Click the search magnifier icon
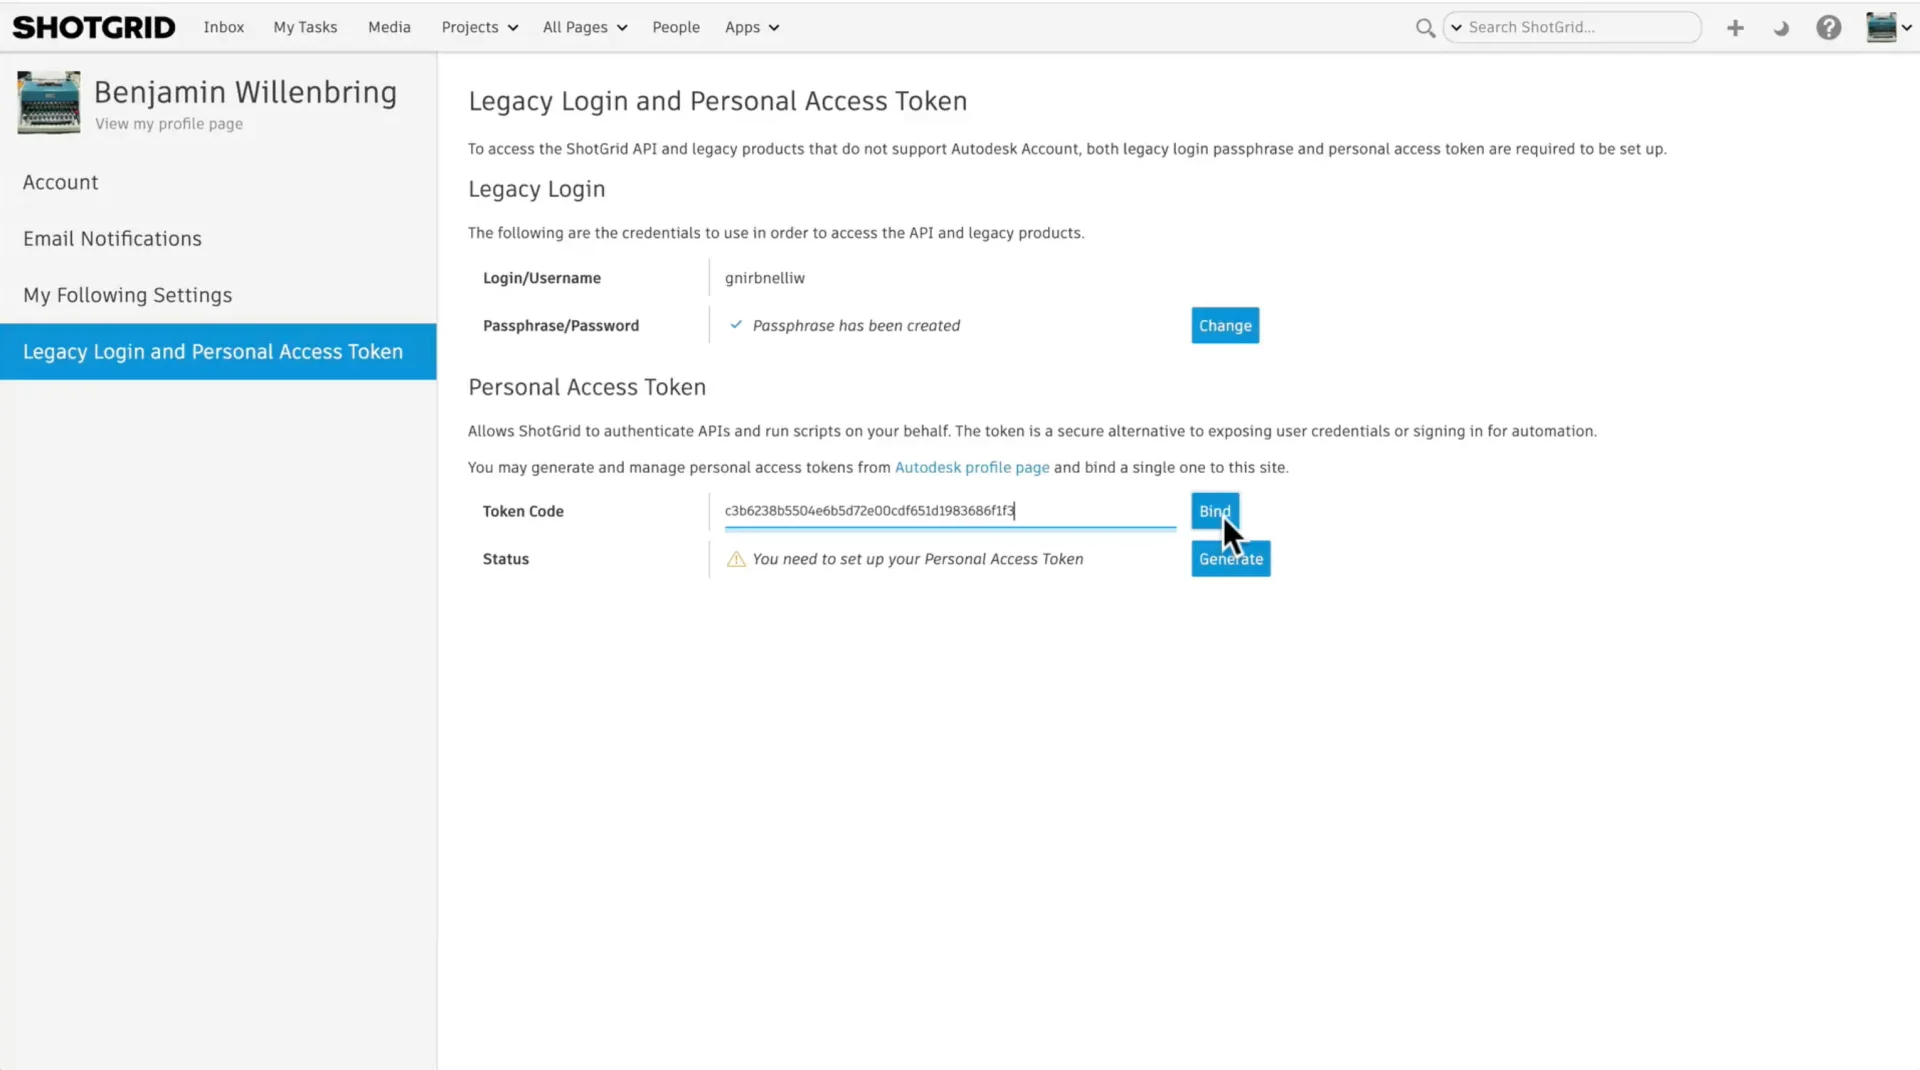This screenshot has width=1920, height=1070. click(1425, 28)
